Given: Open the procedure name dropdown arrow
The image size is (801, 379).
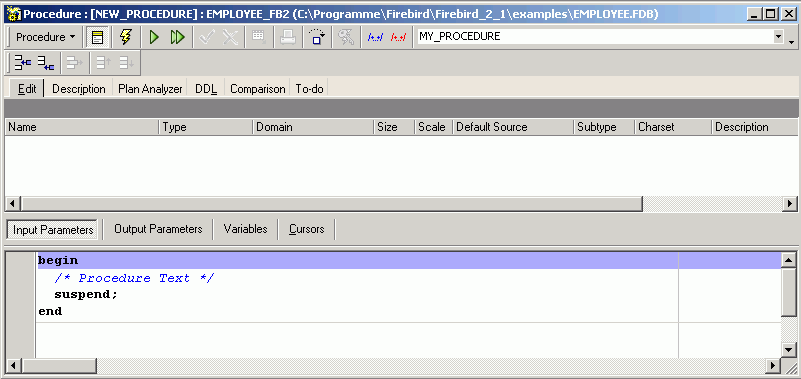Looking at the screenshot, I should click(779, 36).
